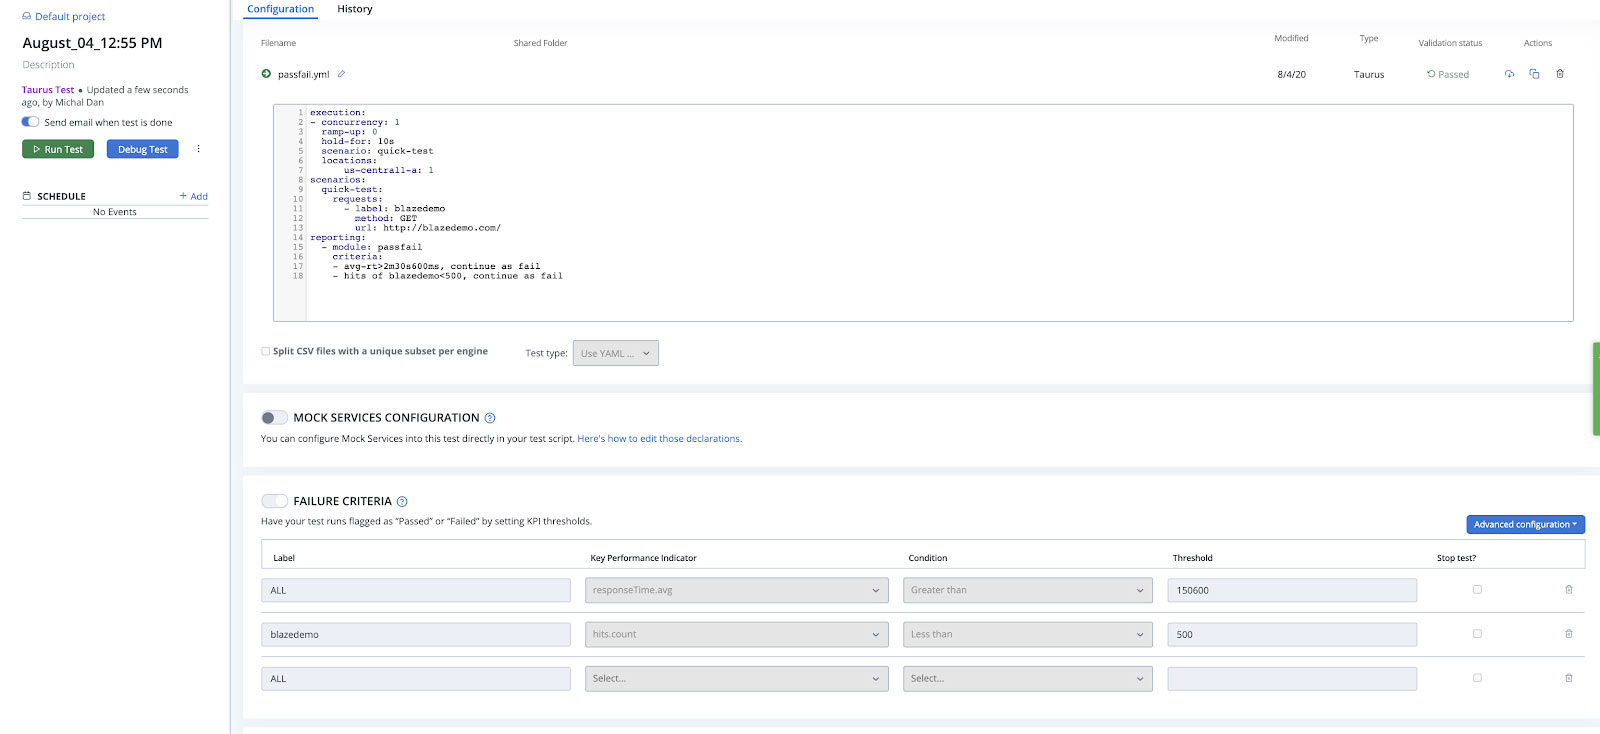The height and width of the screenshot is (734, 1600).
Task: Switch to the History tab
Action: (x=355, y=9)
